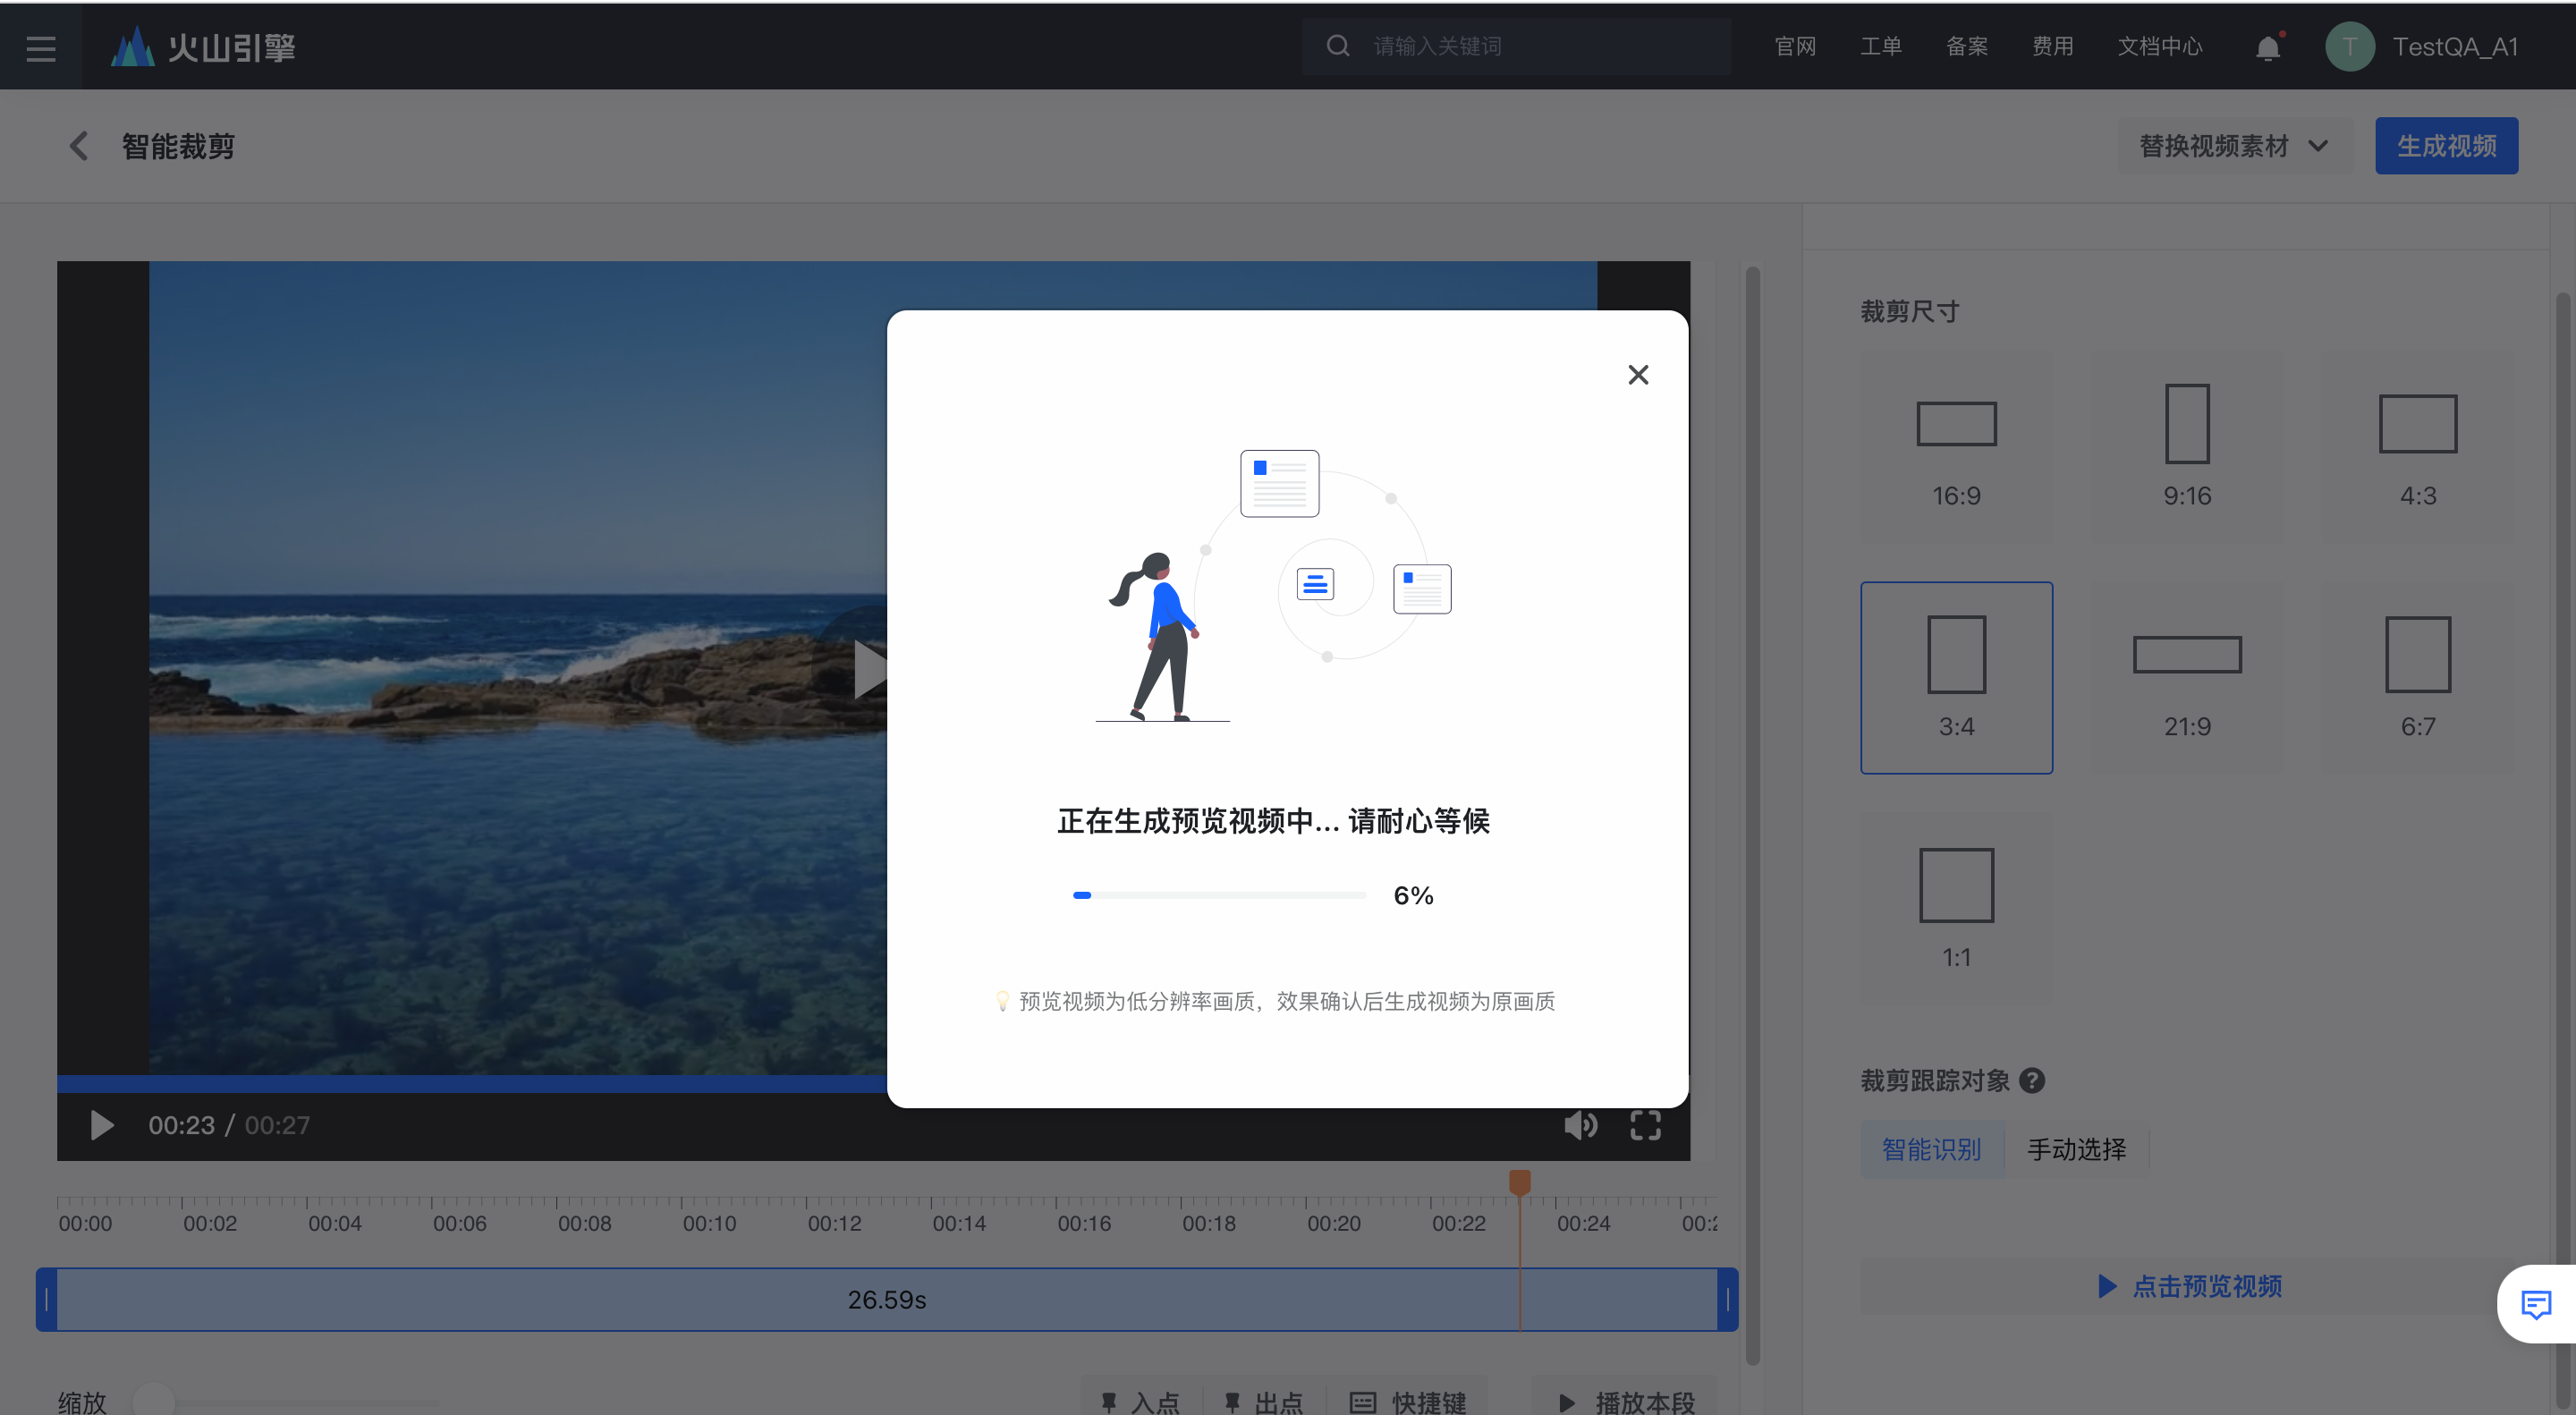Click the blue video progress bar
The height and width of the screenshot is (1415, 2576).
pyautogui.click(x=472, y=1084)
